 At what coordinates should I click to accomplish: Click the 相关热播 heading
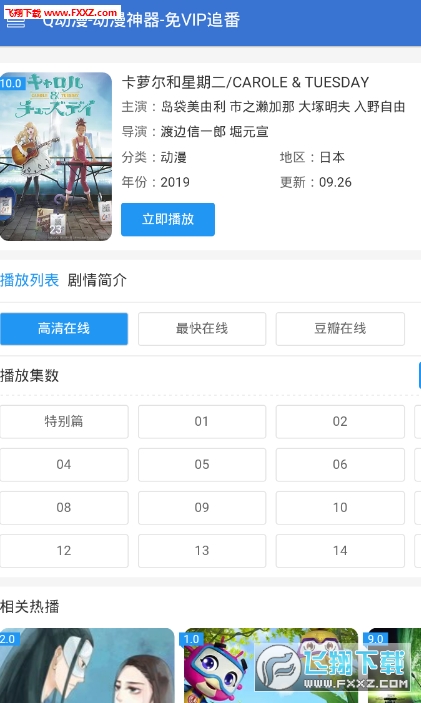(x=30, y=607)
